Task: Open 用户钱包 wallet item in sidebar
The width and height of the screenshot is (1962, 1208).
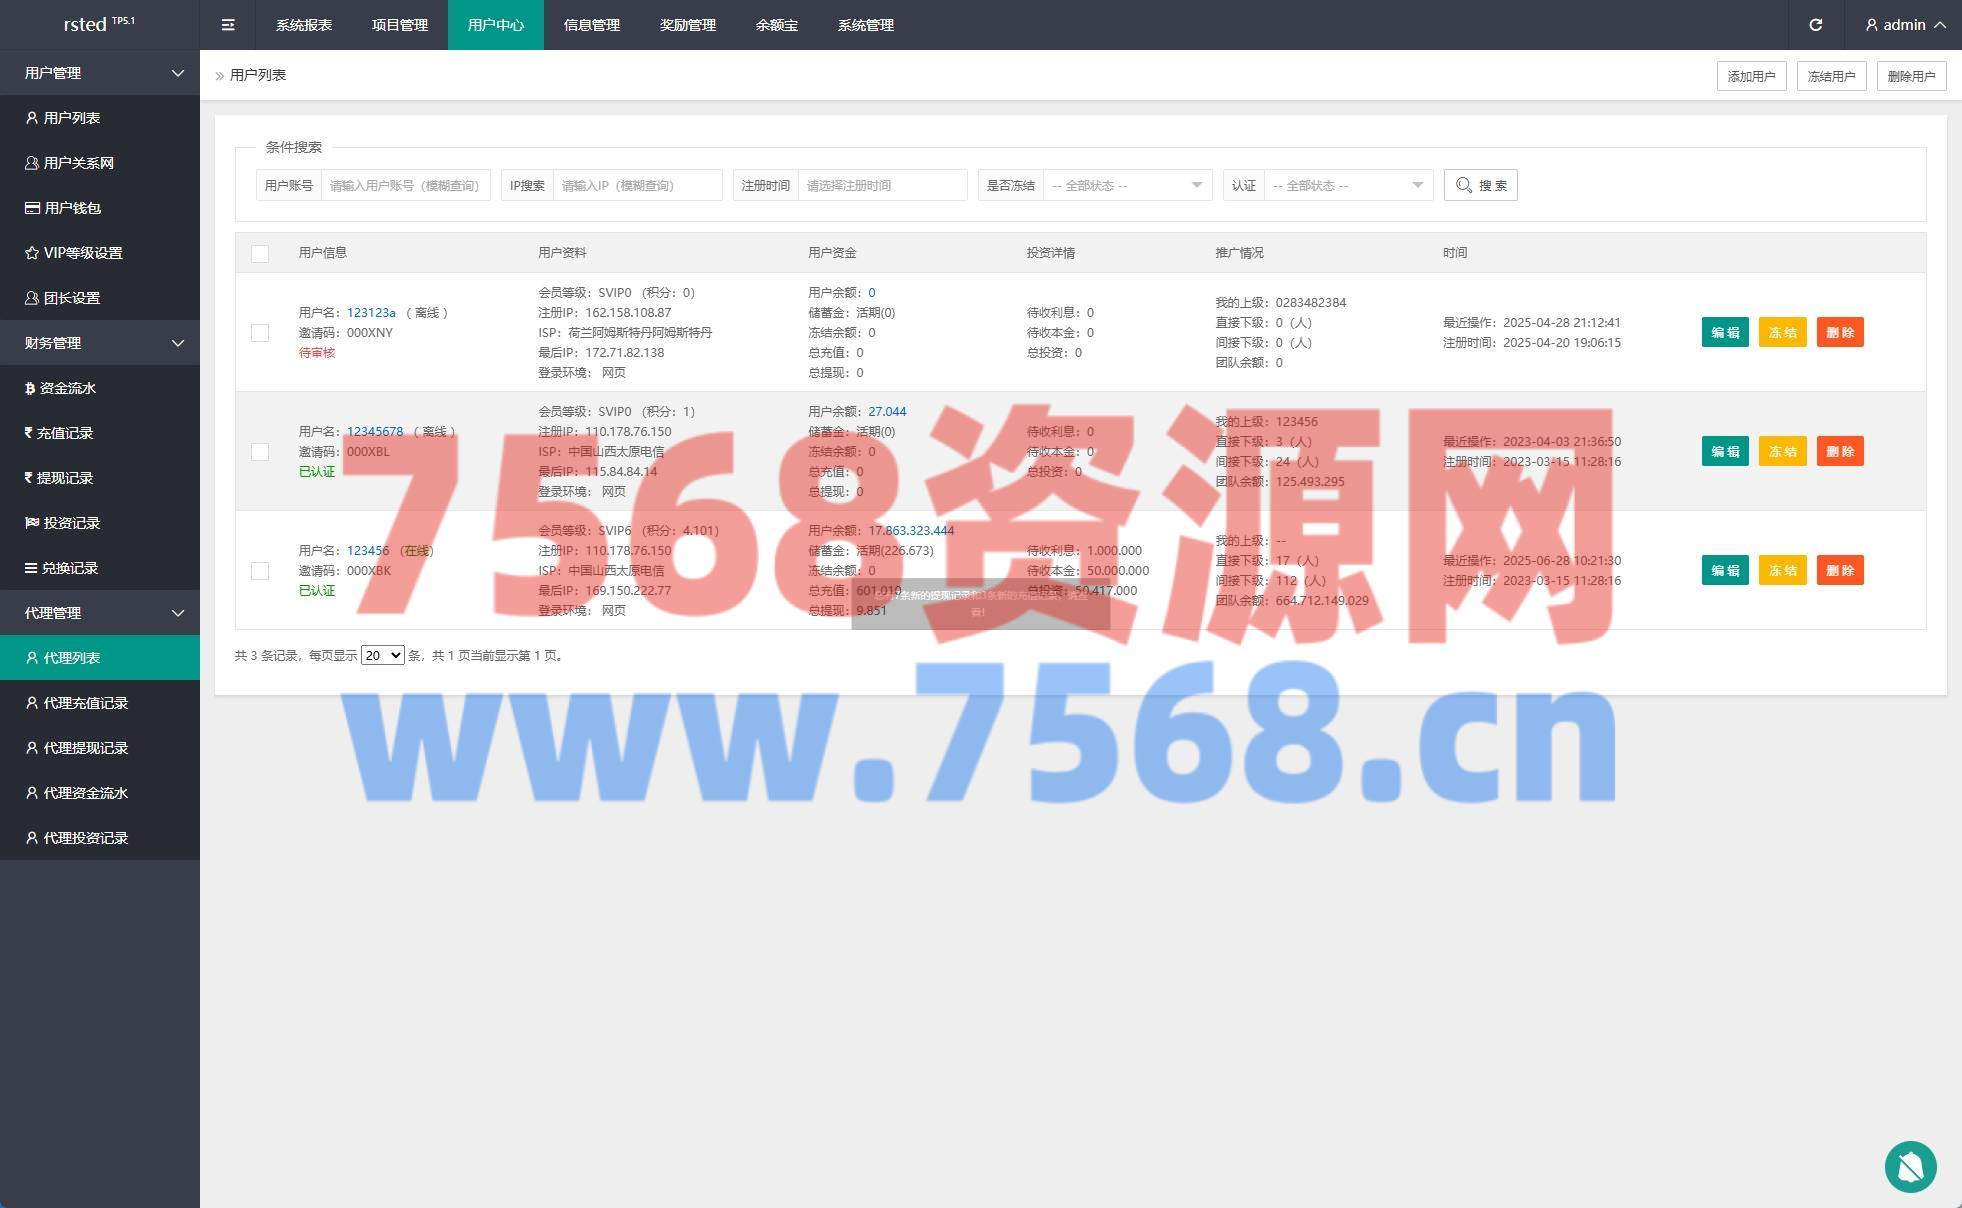Action: pos(72,208)
